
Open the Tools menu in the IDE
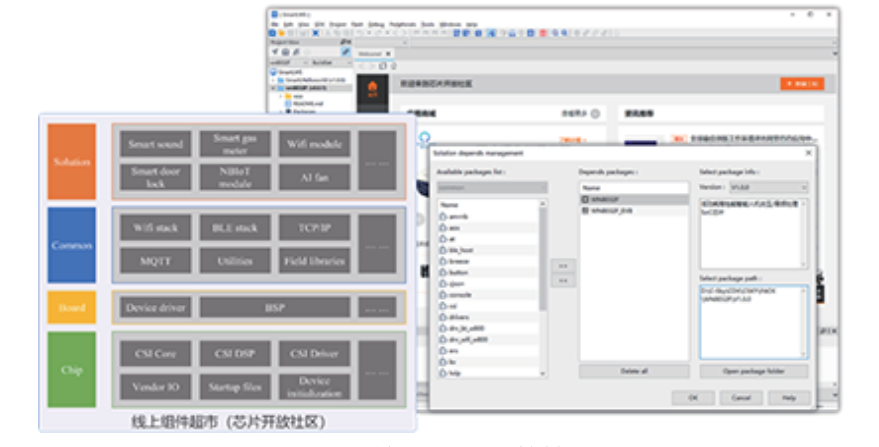tap(428, 25)
